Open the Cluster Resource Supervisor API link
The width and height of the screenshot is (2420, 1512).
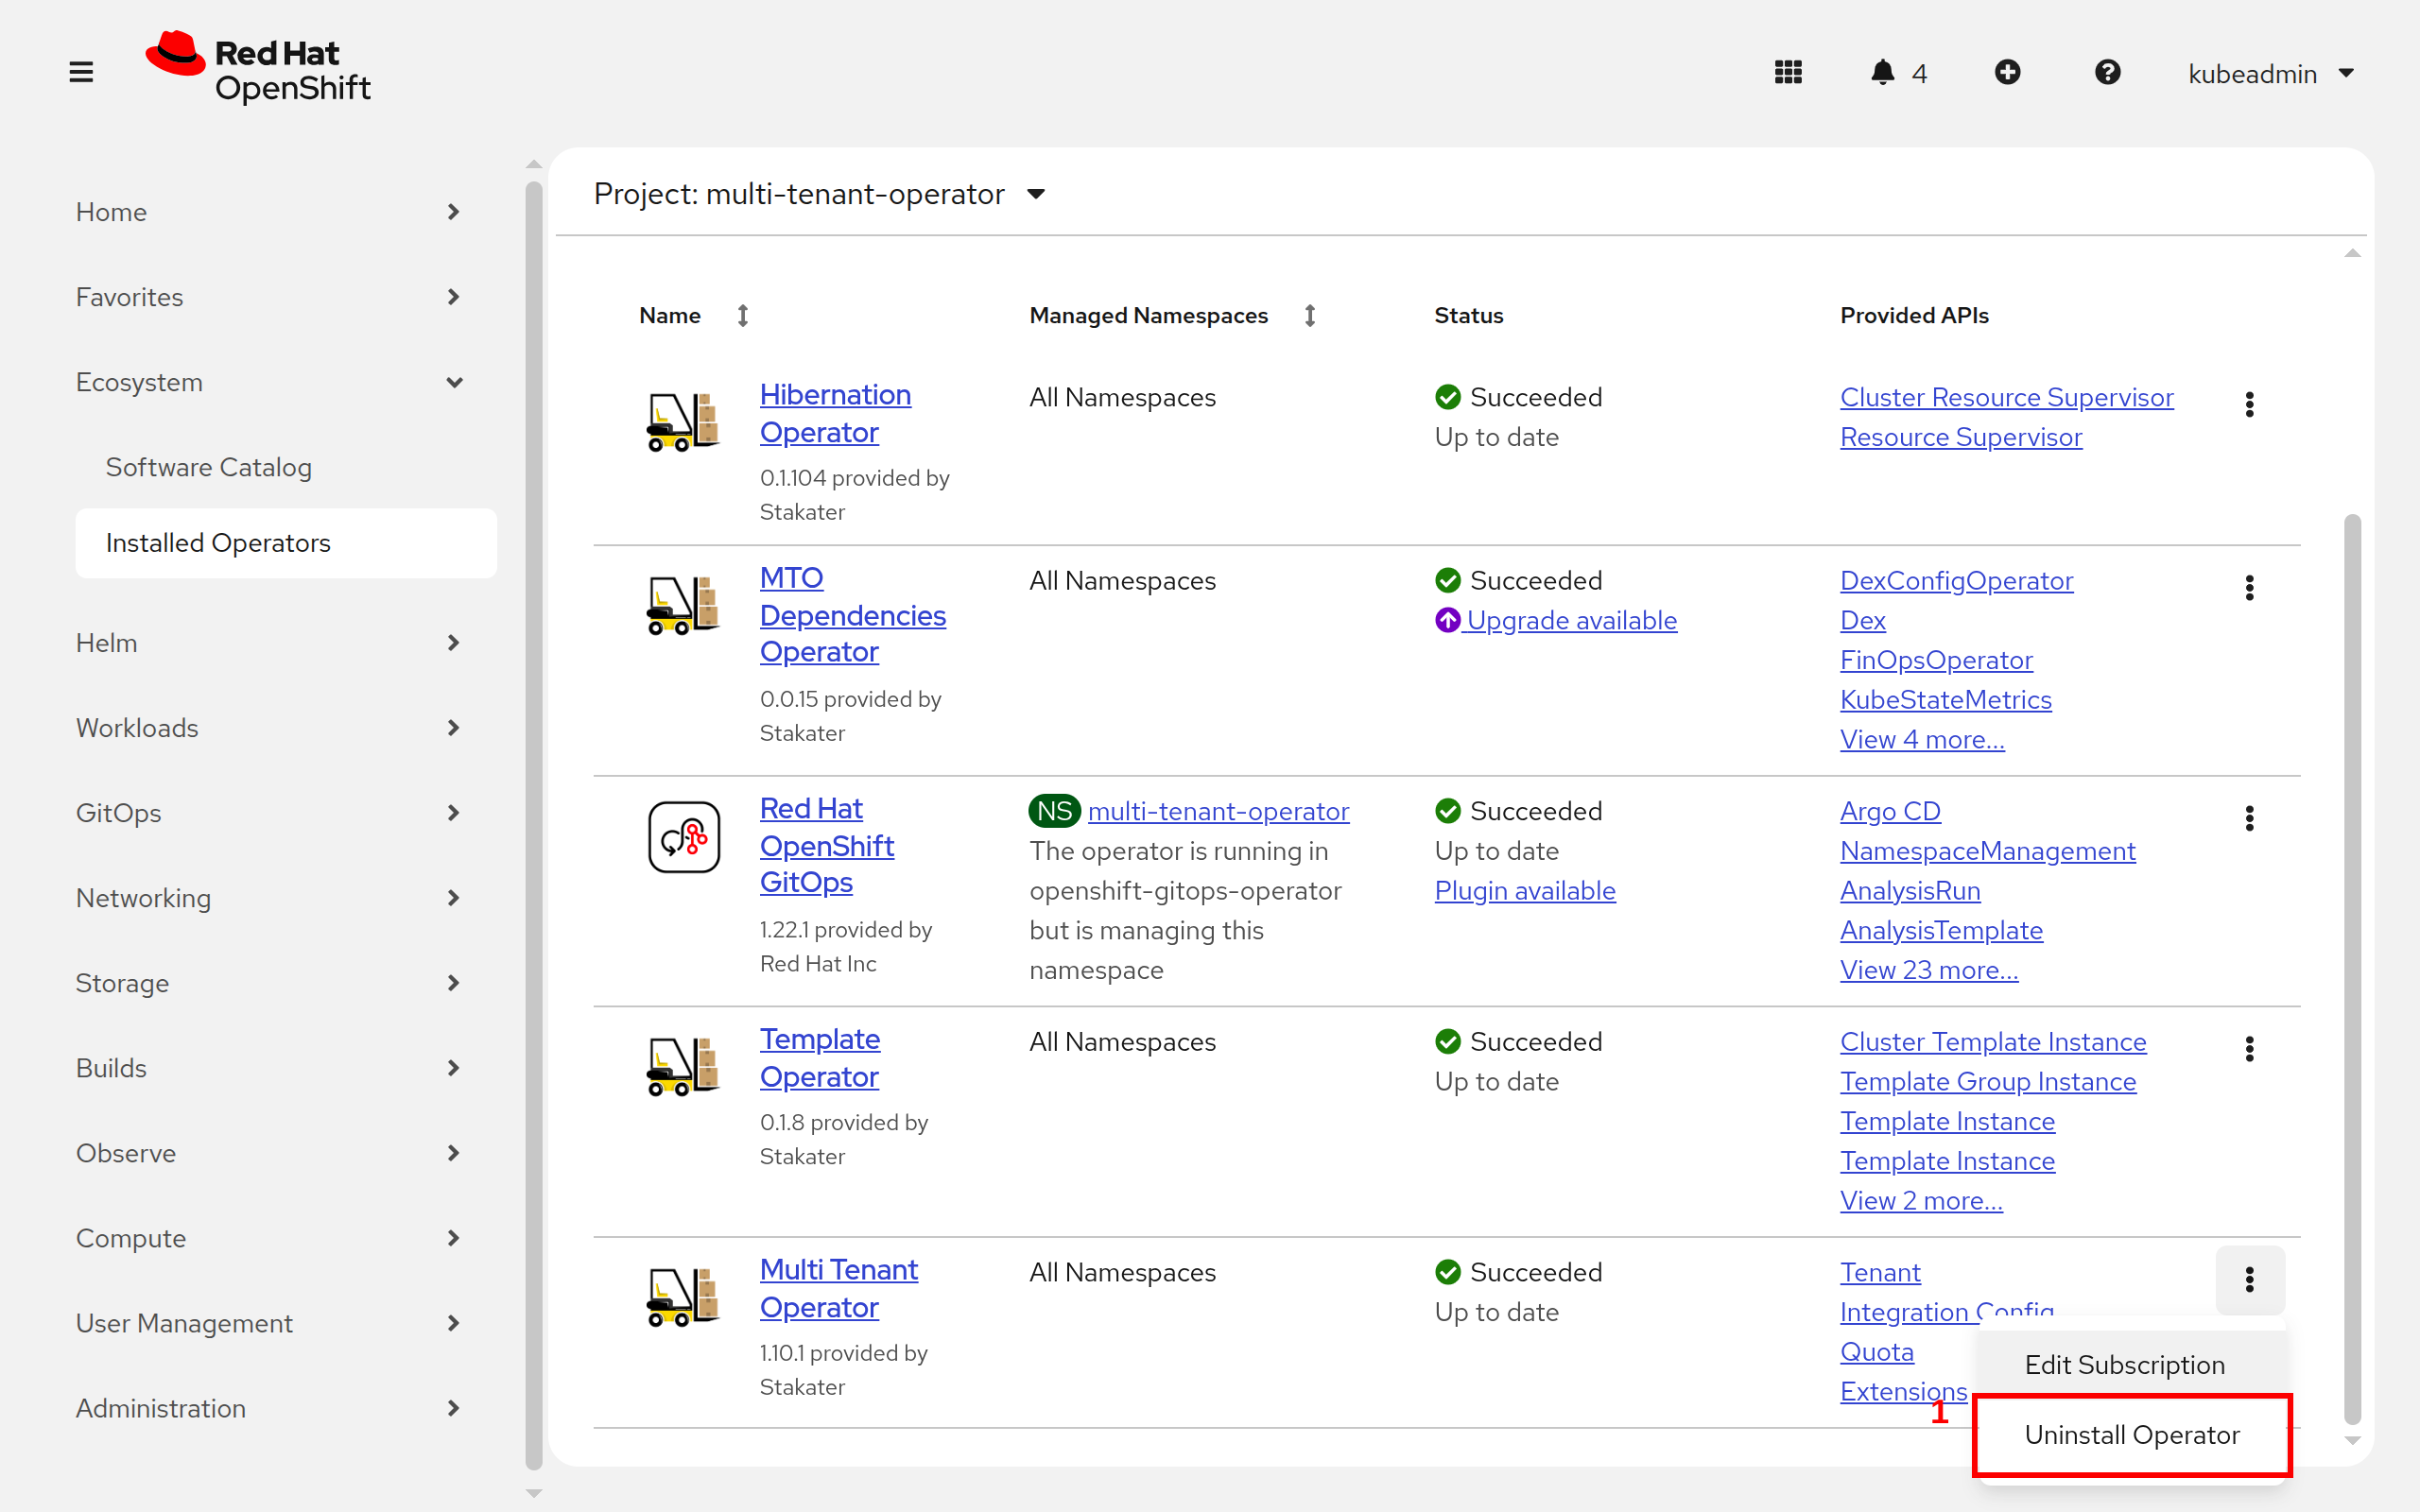coord(2006,397)
